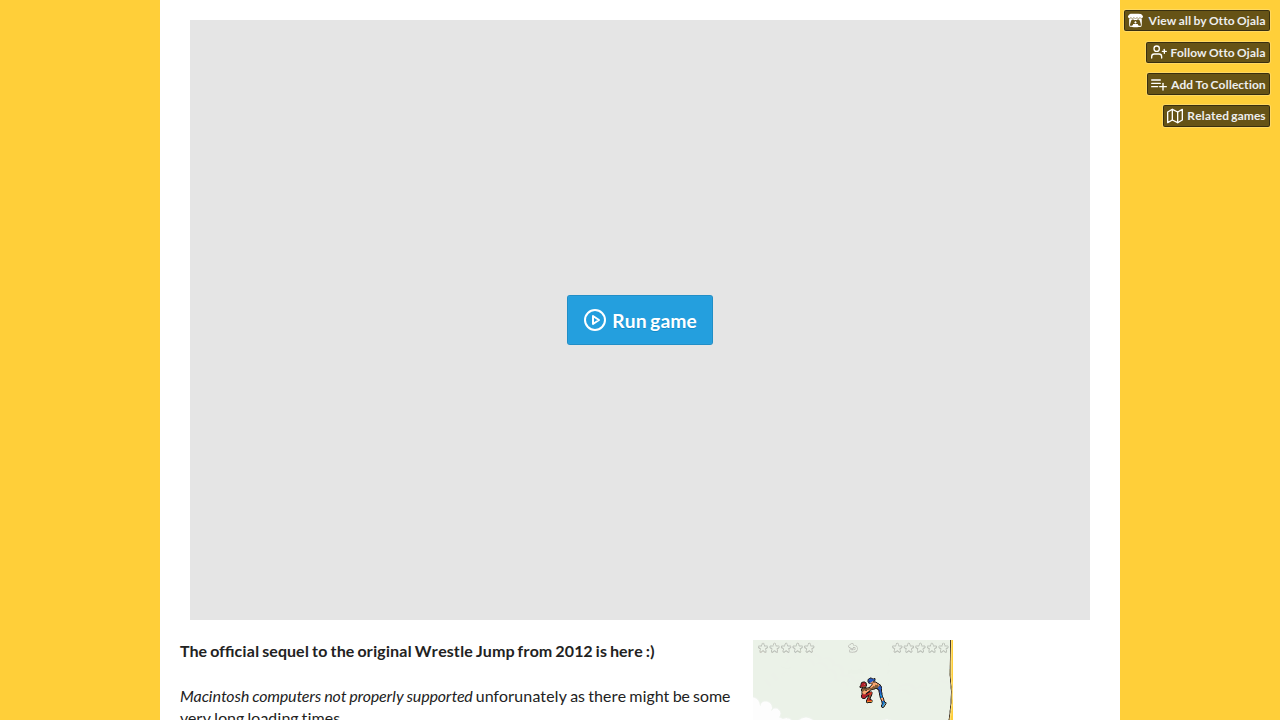Open the Wrestle Jump gameplay screenshot
Screen dimensions: 1280x720
853,680
